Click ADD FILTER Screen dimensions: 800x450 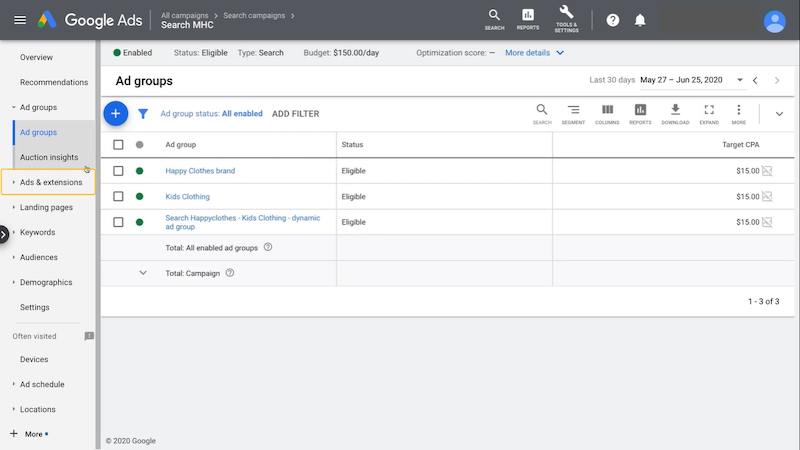coord(295,114)
